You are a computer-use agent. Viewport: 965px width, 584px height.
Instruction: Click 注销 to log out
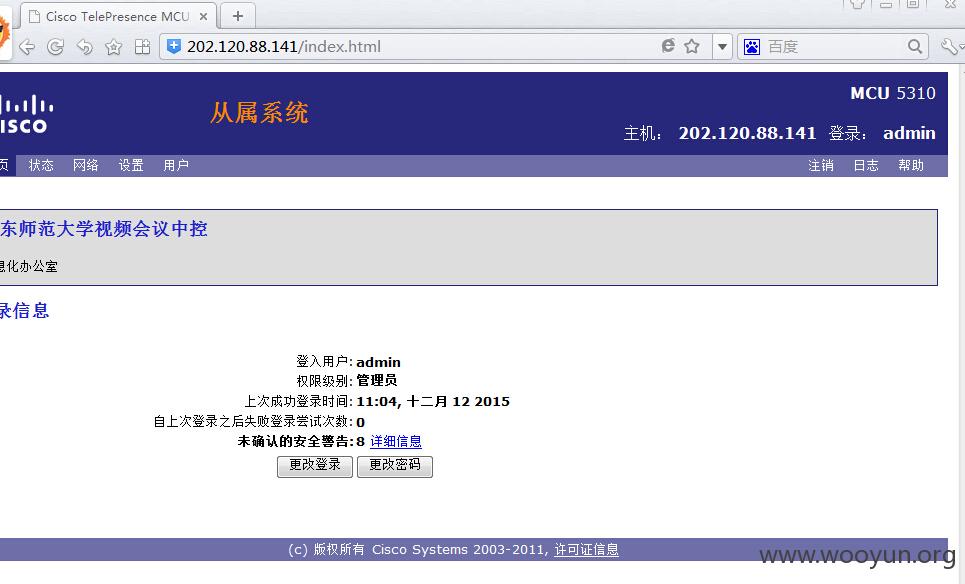point(821,166)
